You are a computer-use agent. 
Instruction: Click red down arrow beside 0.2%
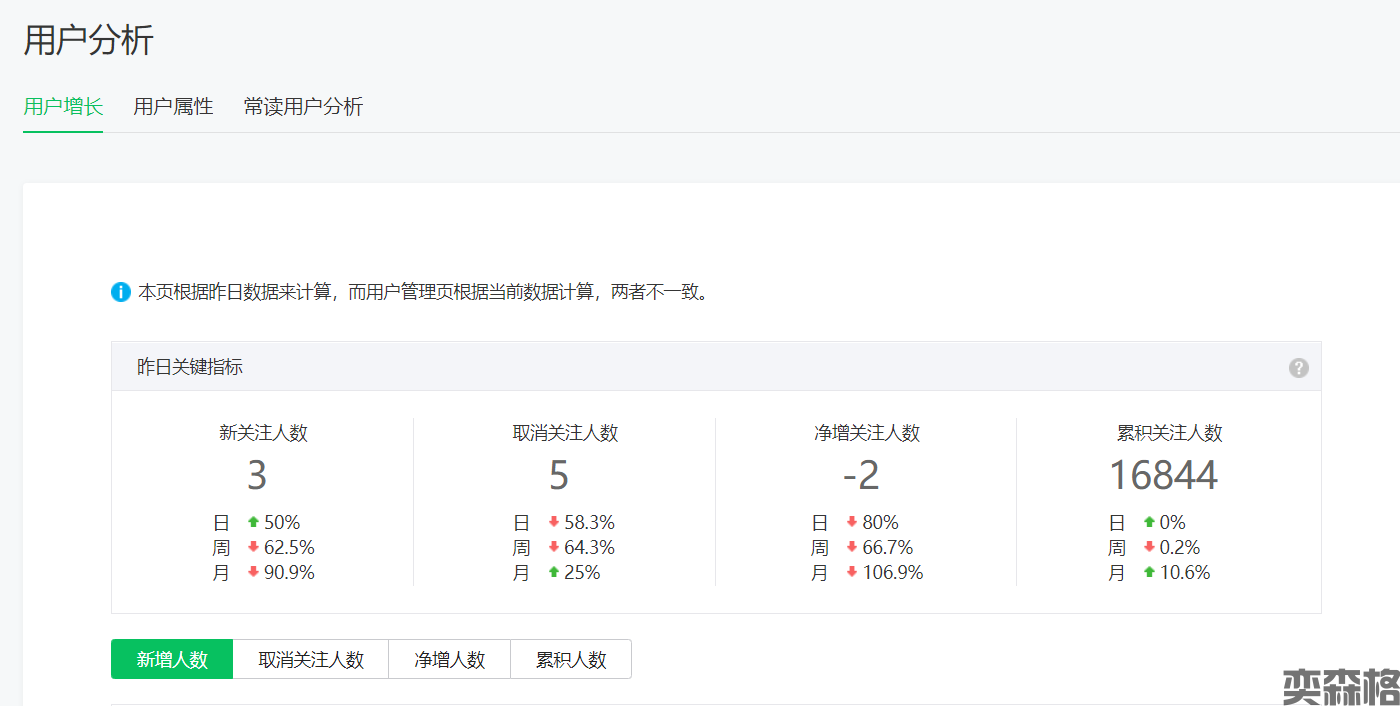1149,547
